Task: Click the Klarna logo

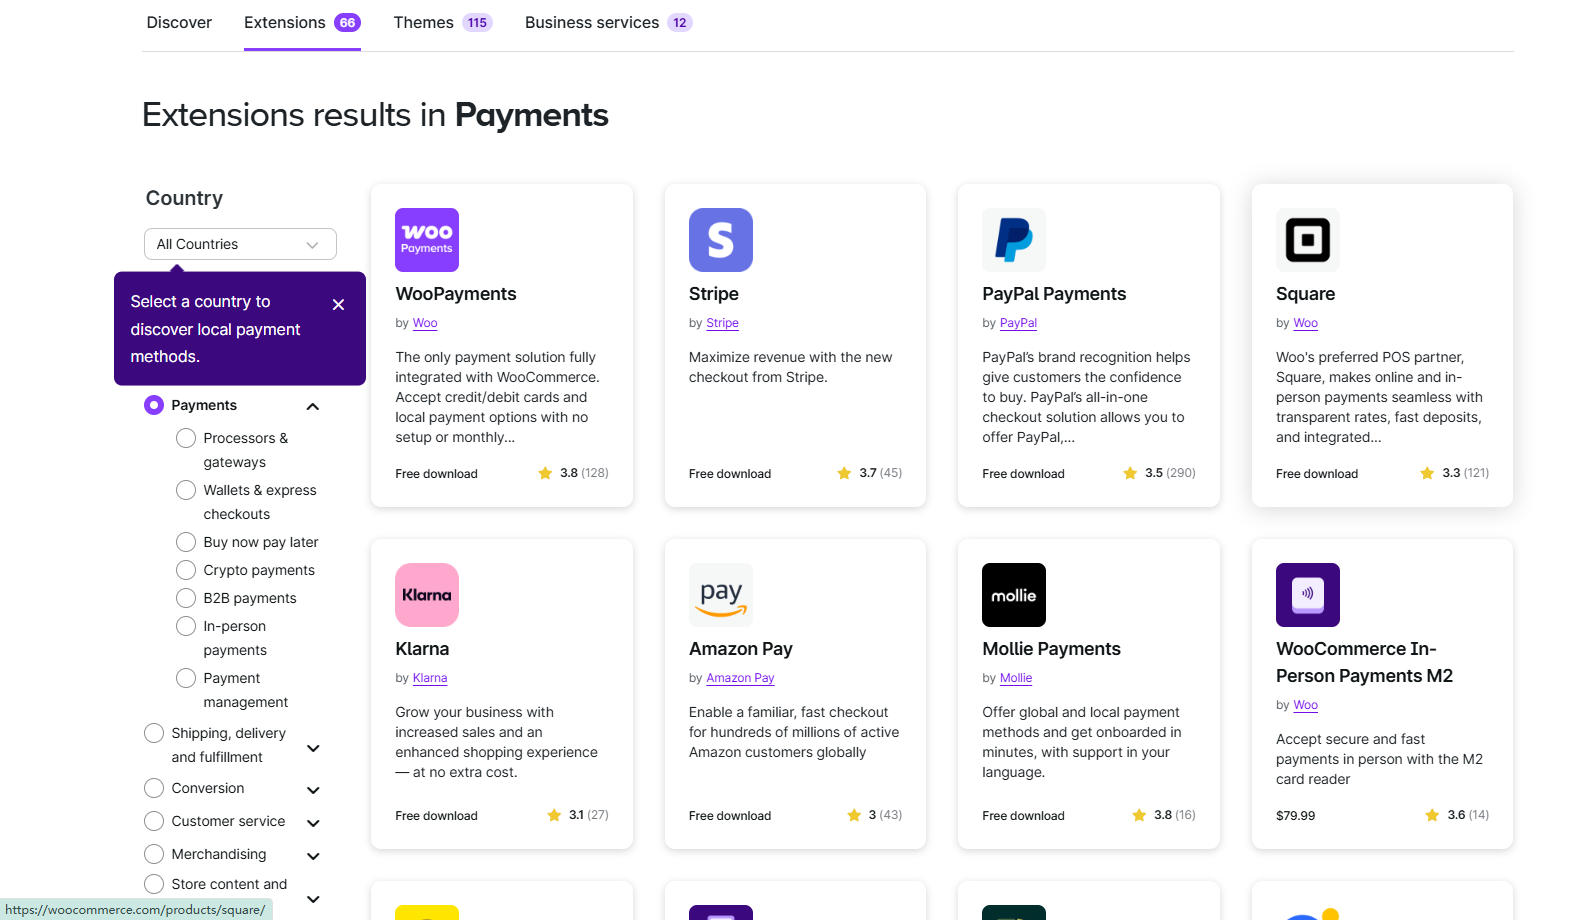Action: coord(426,594)
